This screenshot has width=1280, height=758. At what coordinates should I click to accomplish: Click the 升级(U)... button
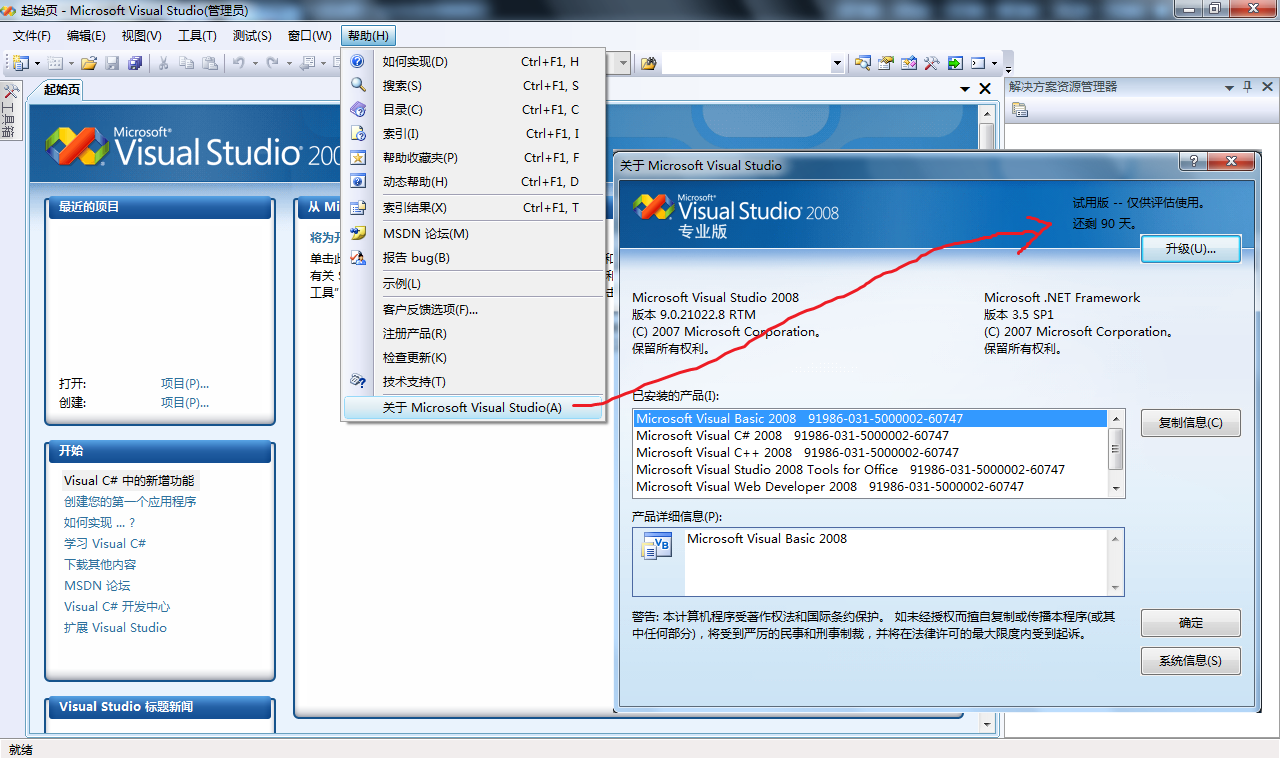[1190, 249]
